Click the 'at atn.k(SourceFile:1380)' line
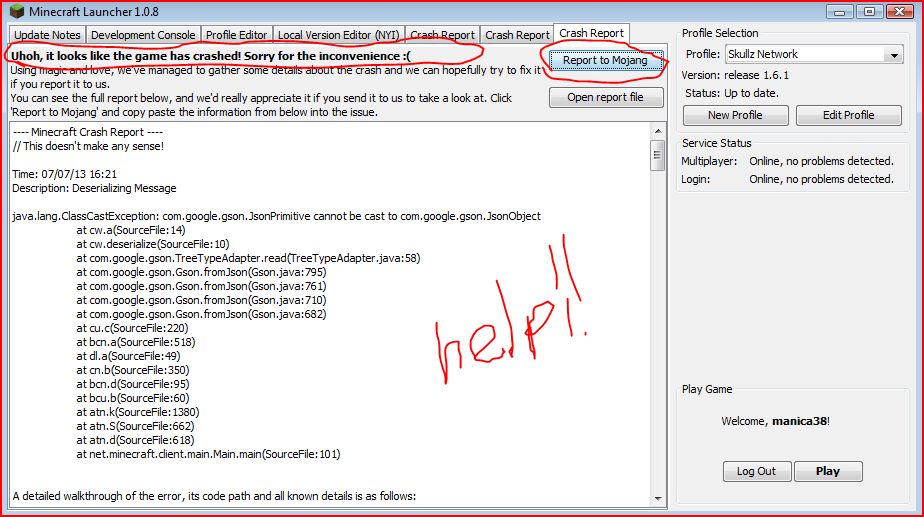924x517 pixels. click(x=138, y=412)
